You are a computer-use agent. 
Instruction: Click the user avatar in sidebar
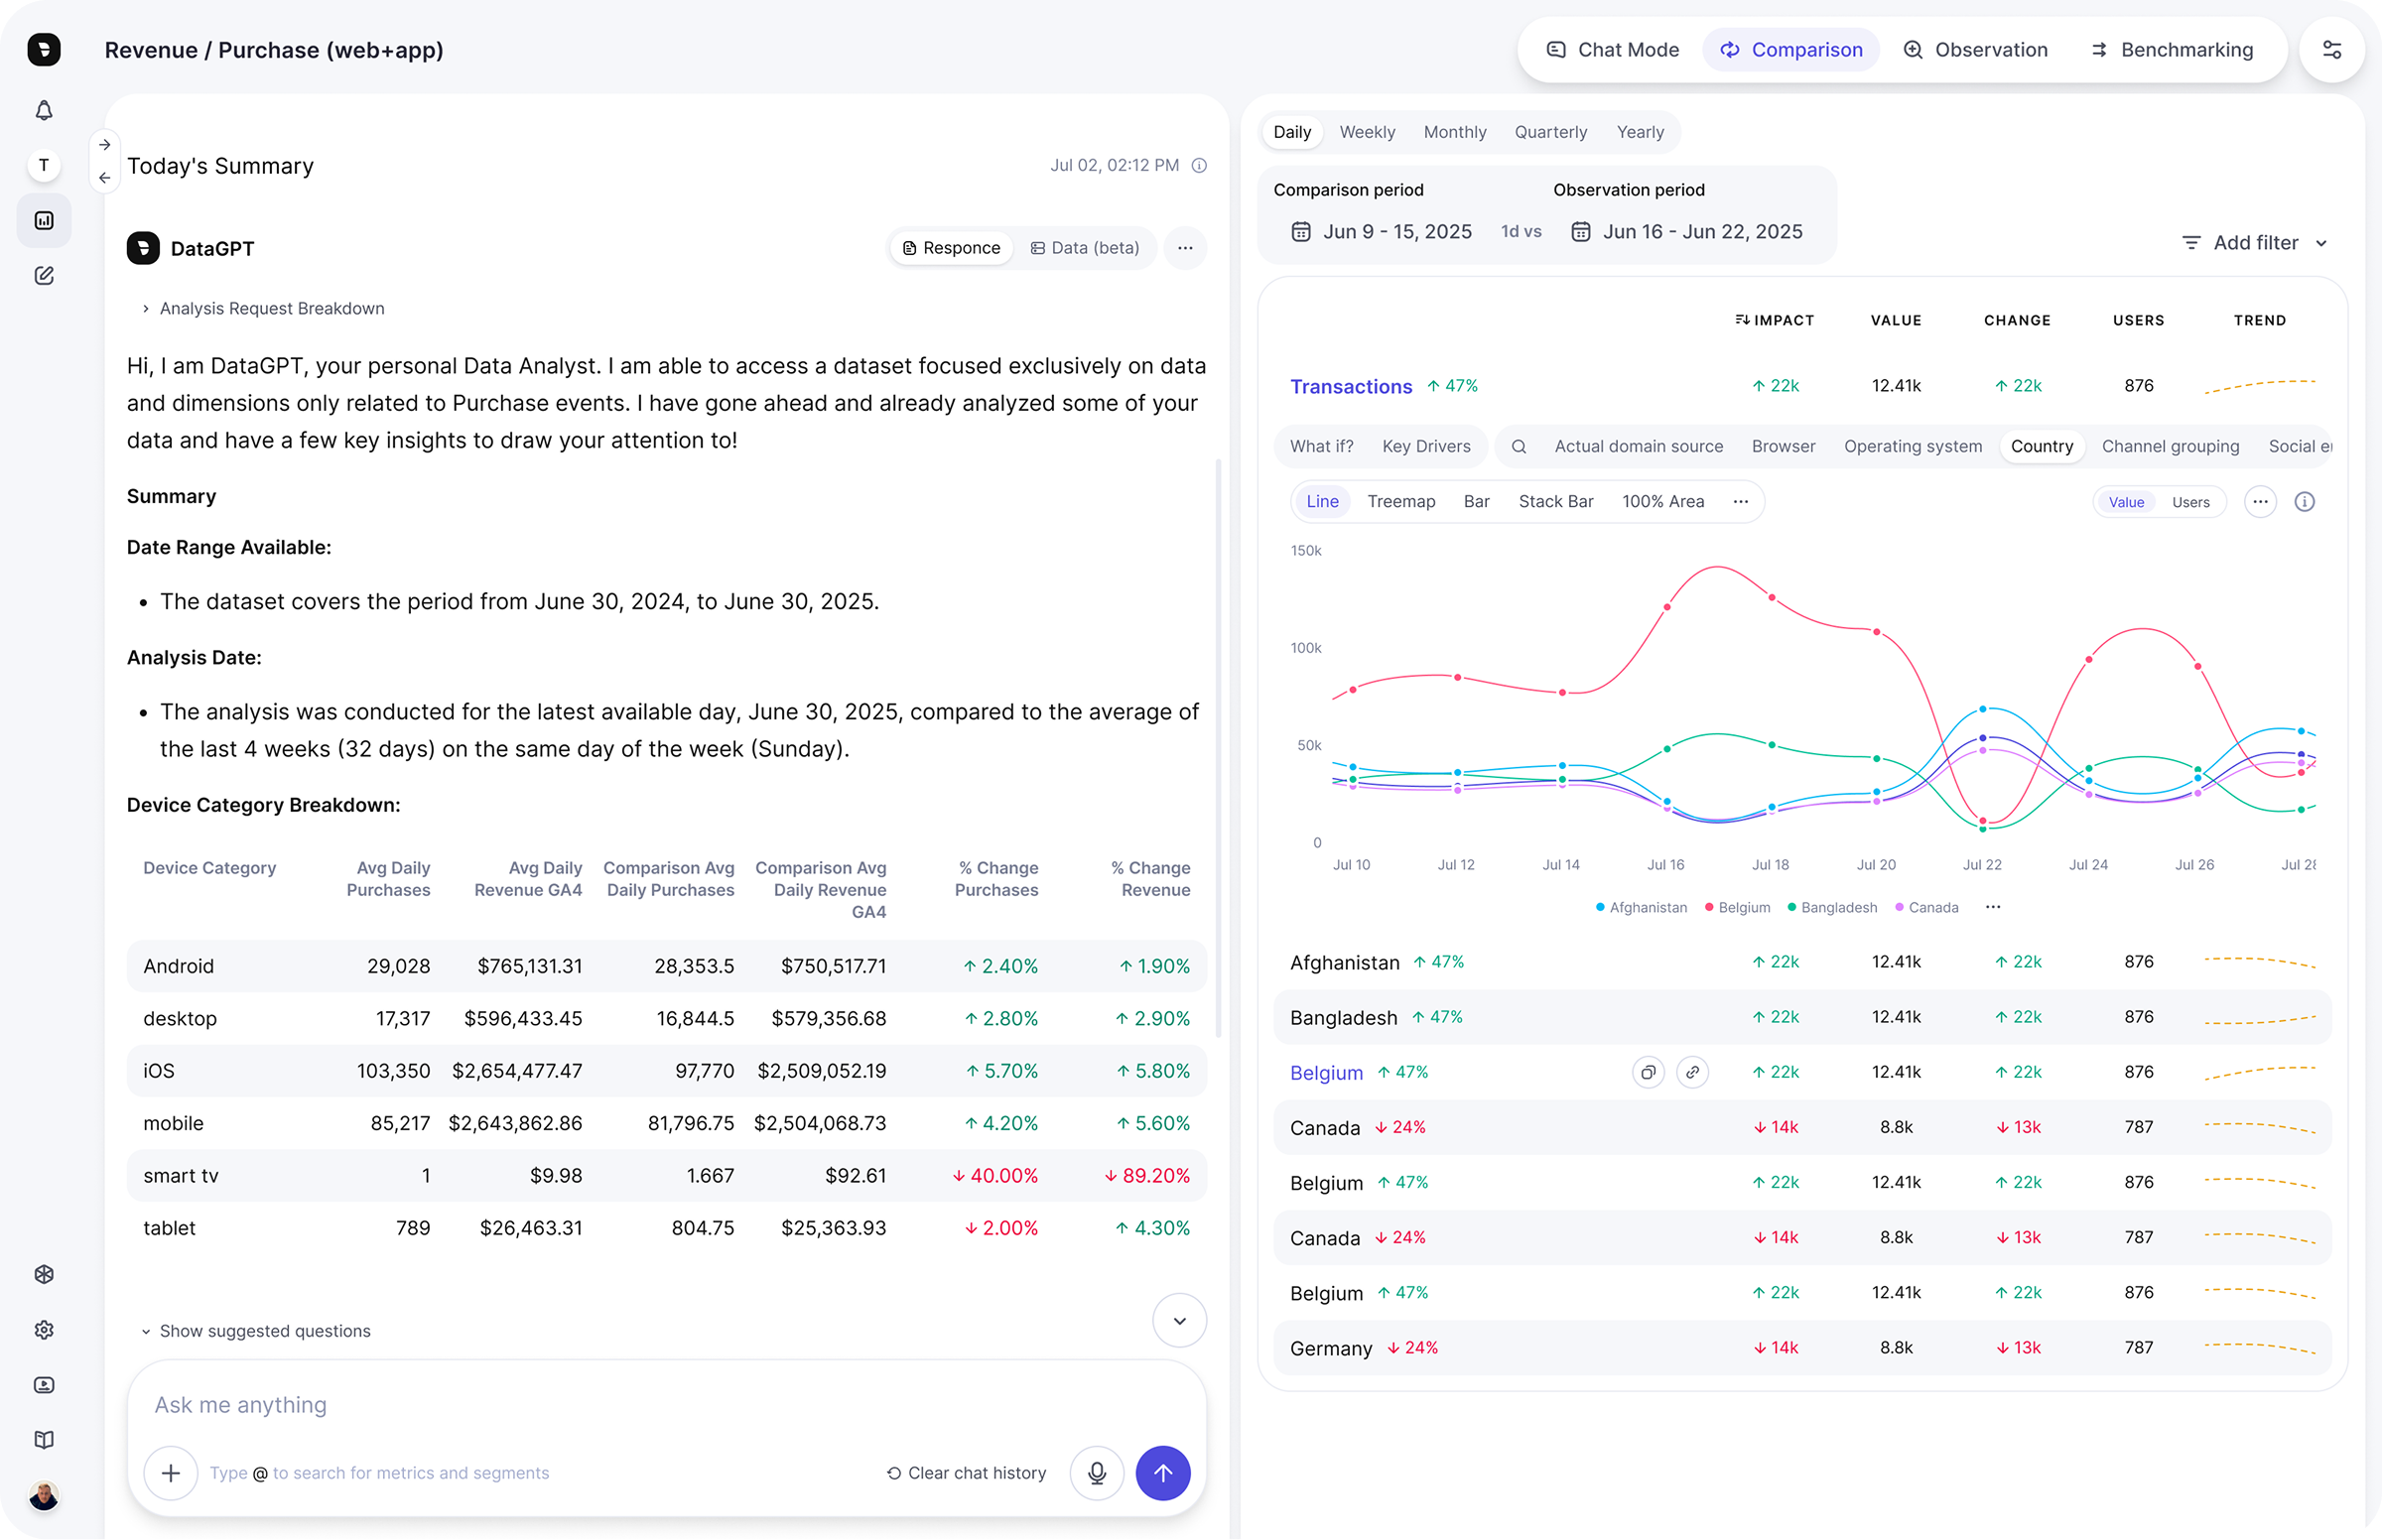44,1495
